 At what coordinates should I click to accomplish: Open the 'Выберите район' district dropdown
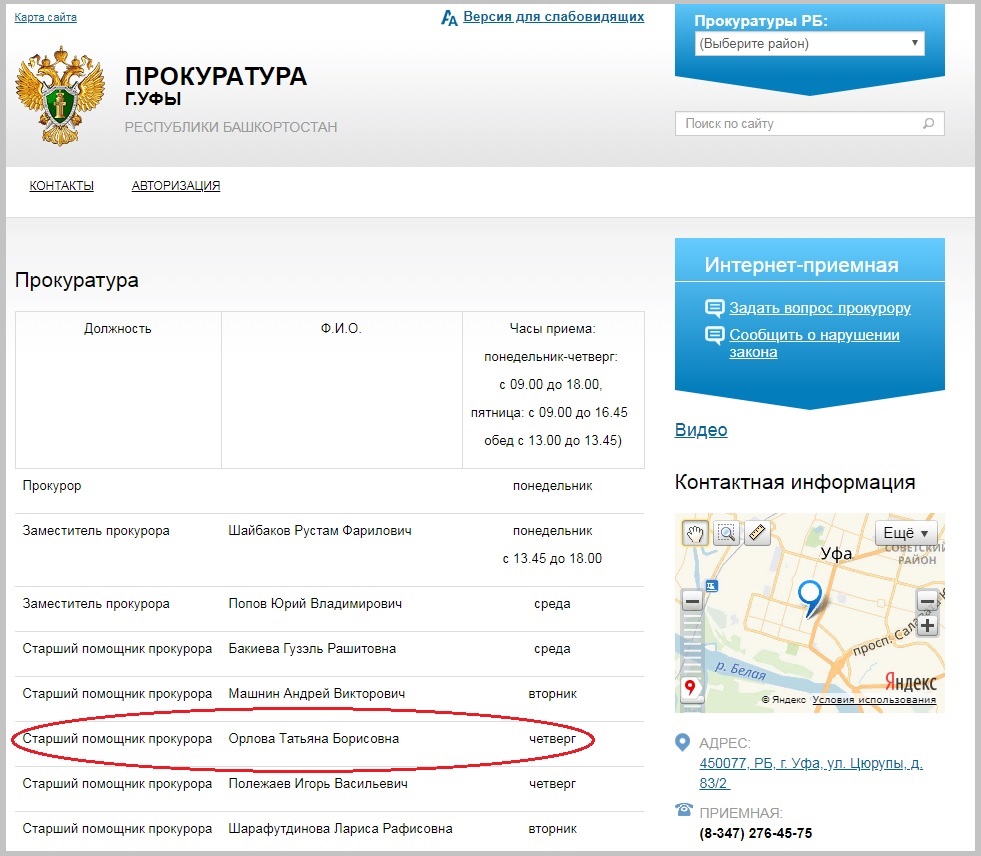tap(809, 44)
